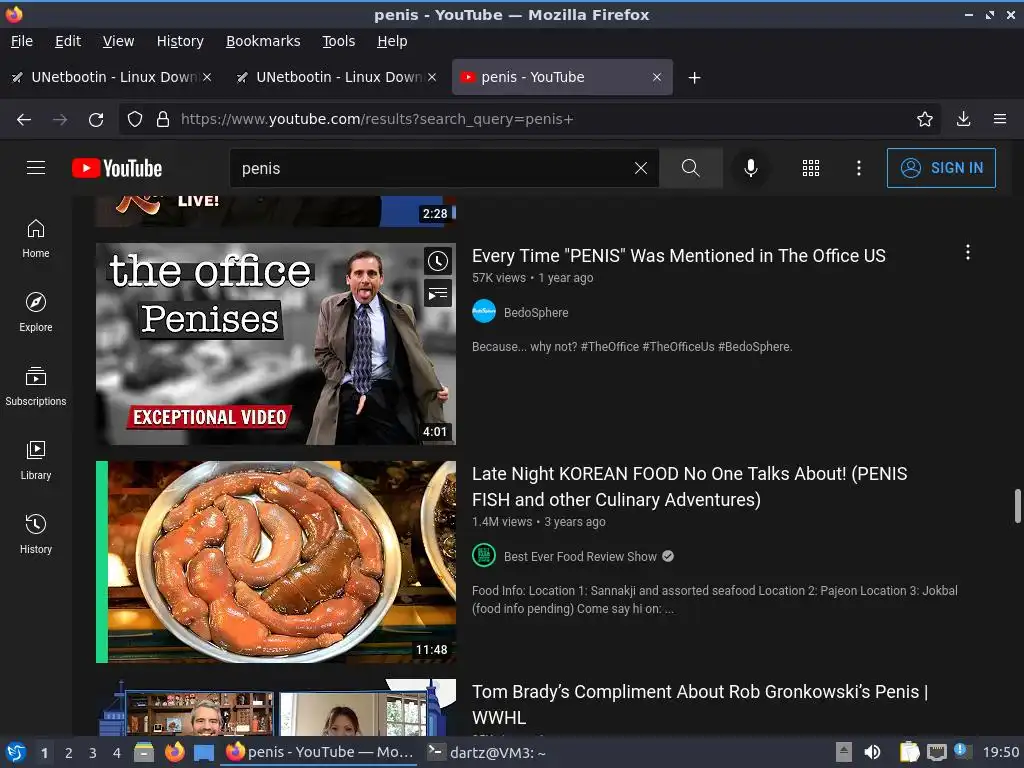Image resolution: width=1024 pixels, height=768 pixels.
Task: Click the page vertical scrollbar handle
Action: click(1017, 505)
